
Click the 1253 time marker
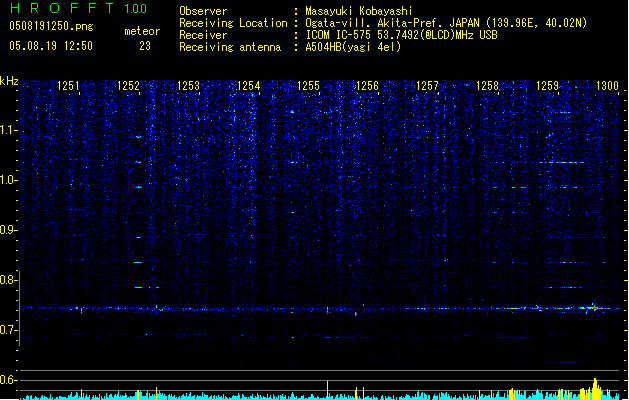(x=188, y=86)
